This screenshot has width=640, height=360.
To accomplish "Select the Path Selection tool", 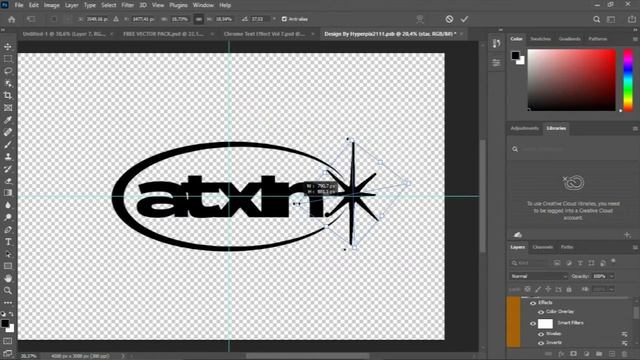I will 8,254.
